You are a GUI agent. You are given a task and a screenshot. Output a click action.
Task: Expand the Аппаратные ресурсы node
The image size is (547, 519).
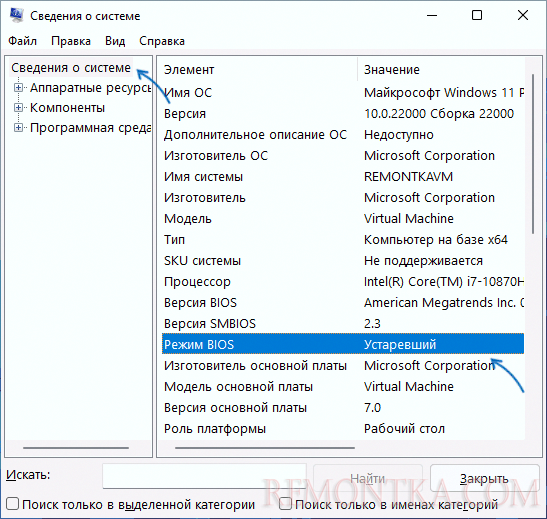18,88
